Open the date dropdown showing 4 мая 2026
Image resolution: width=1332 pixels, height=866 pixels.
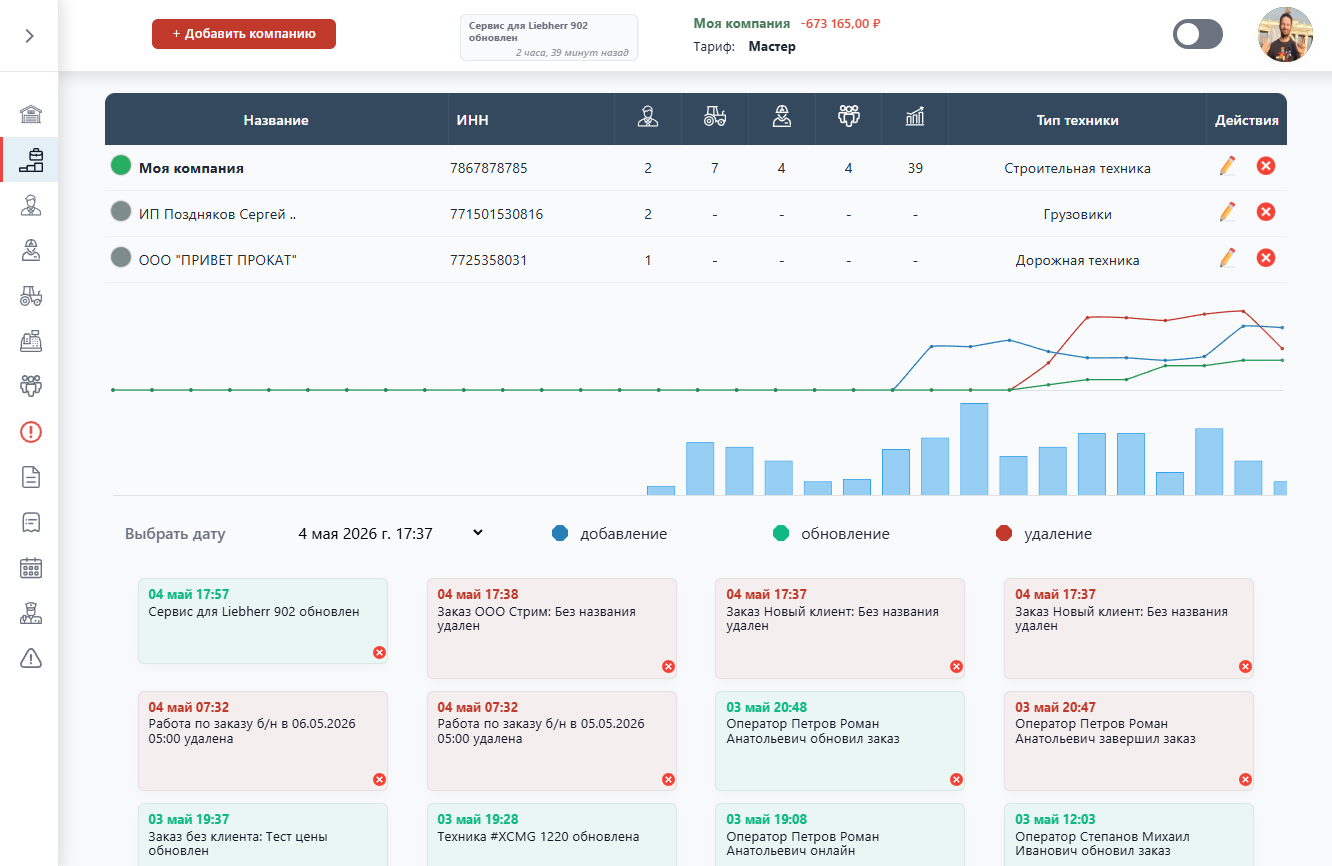coord(390,534)
